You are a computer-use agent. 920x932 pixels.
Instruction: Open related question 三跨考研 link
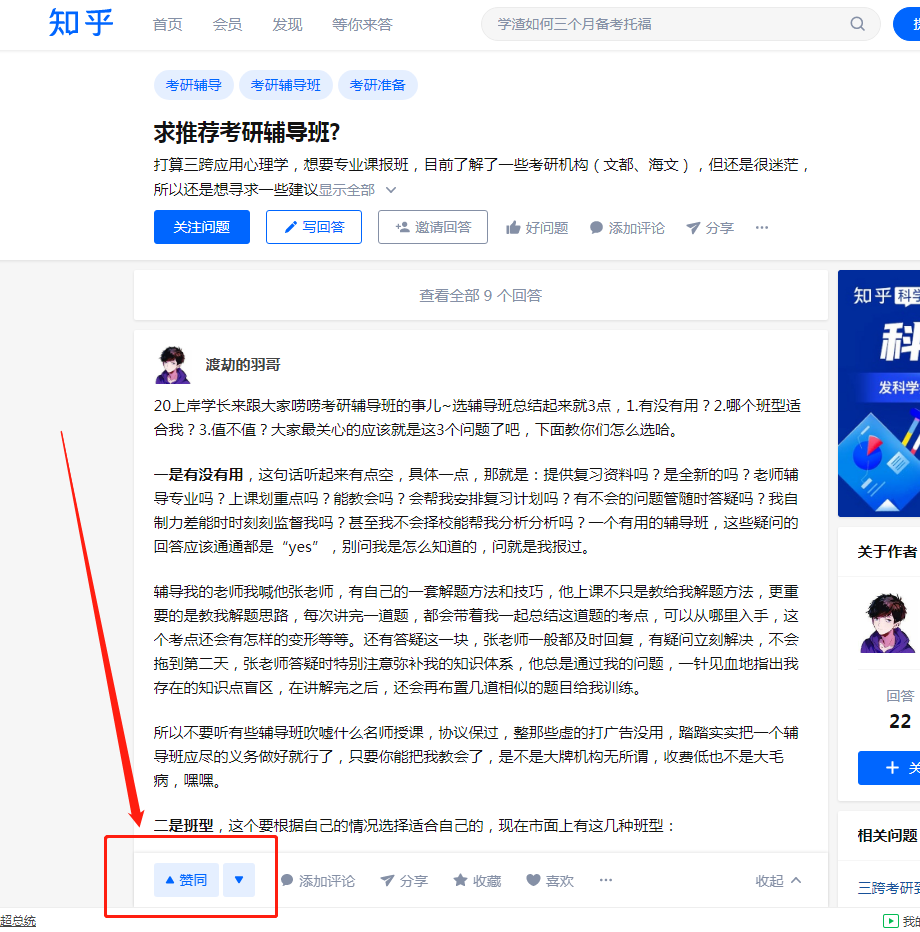tap(889, 887)
